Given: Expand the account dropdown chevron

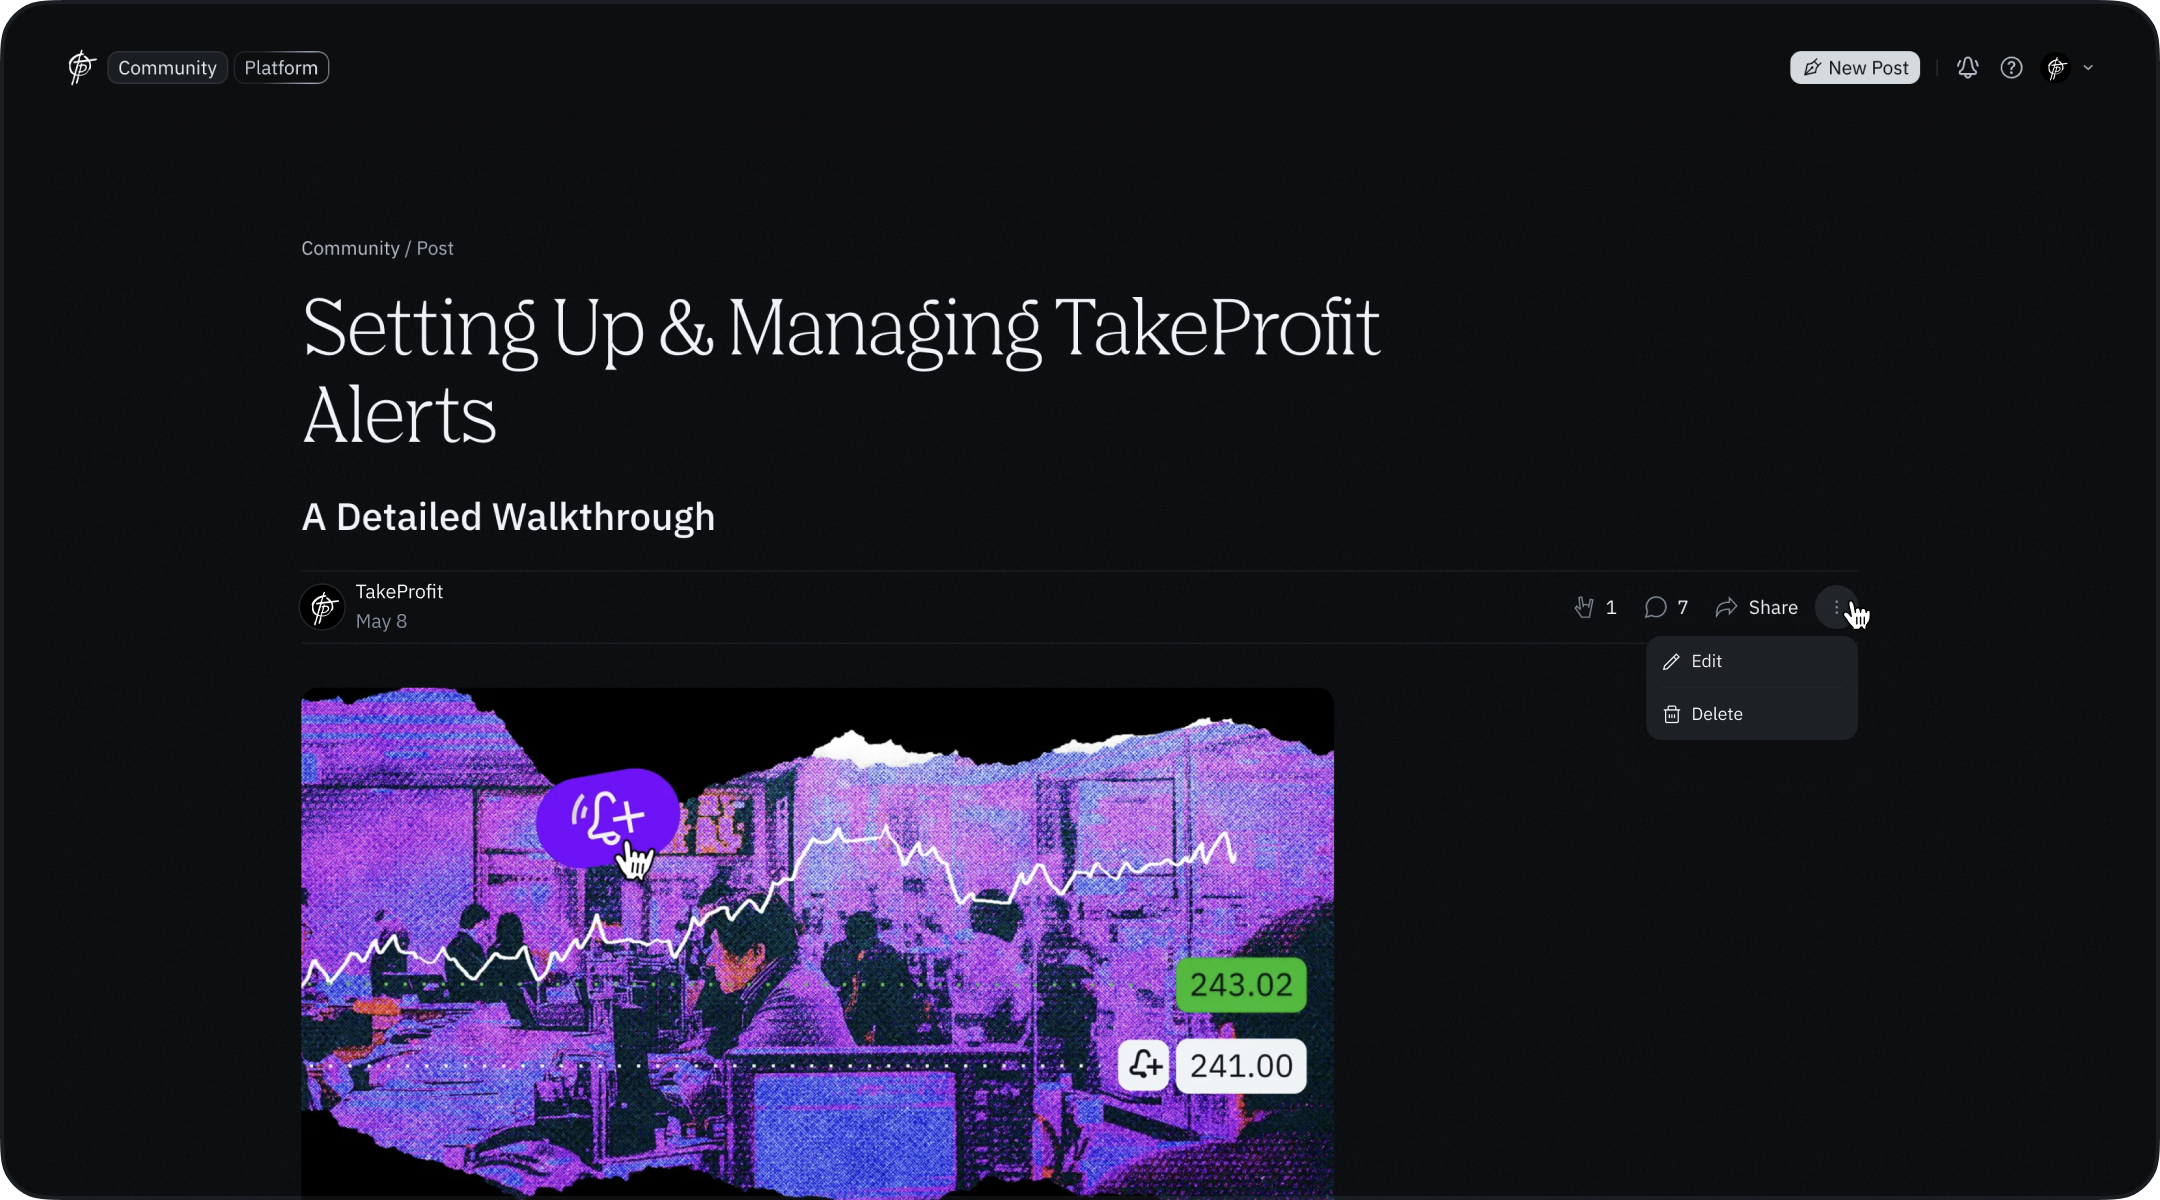Looking at the screenshot, I should 2088,67.
